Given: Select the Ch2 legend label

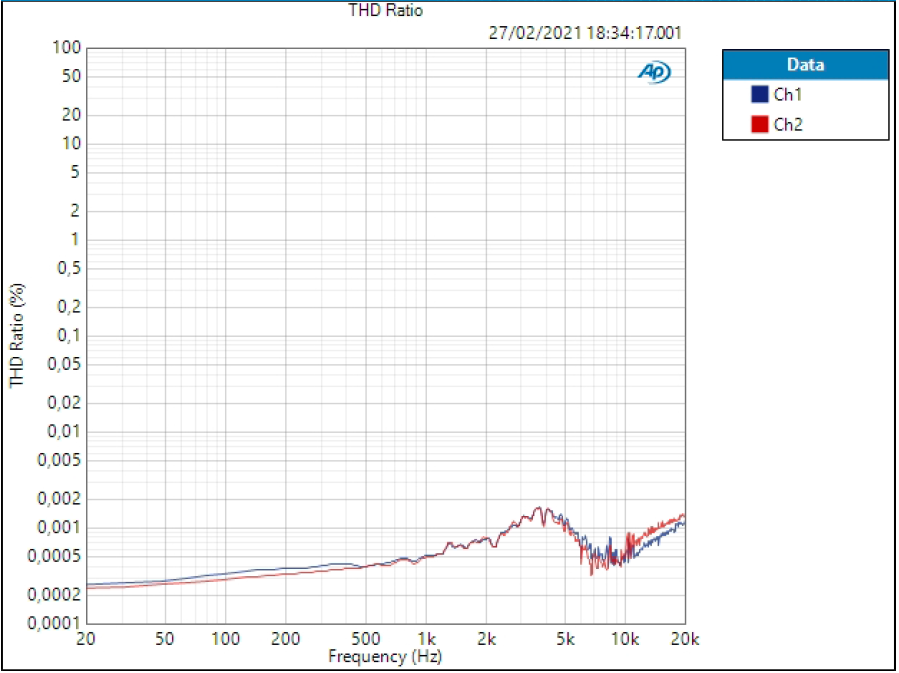Looking at the screenshot, I should [x=788, y=124].
